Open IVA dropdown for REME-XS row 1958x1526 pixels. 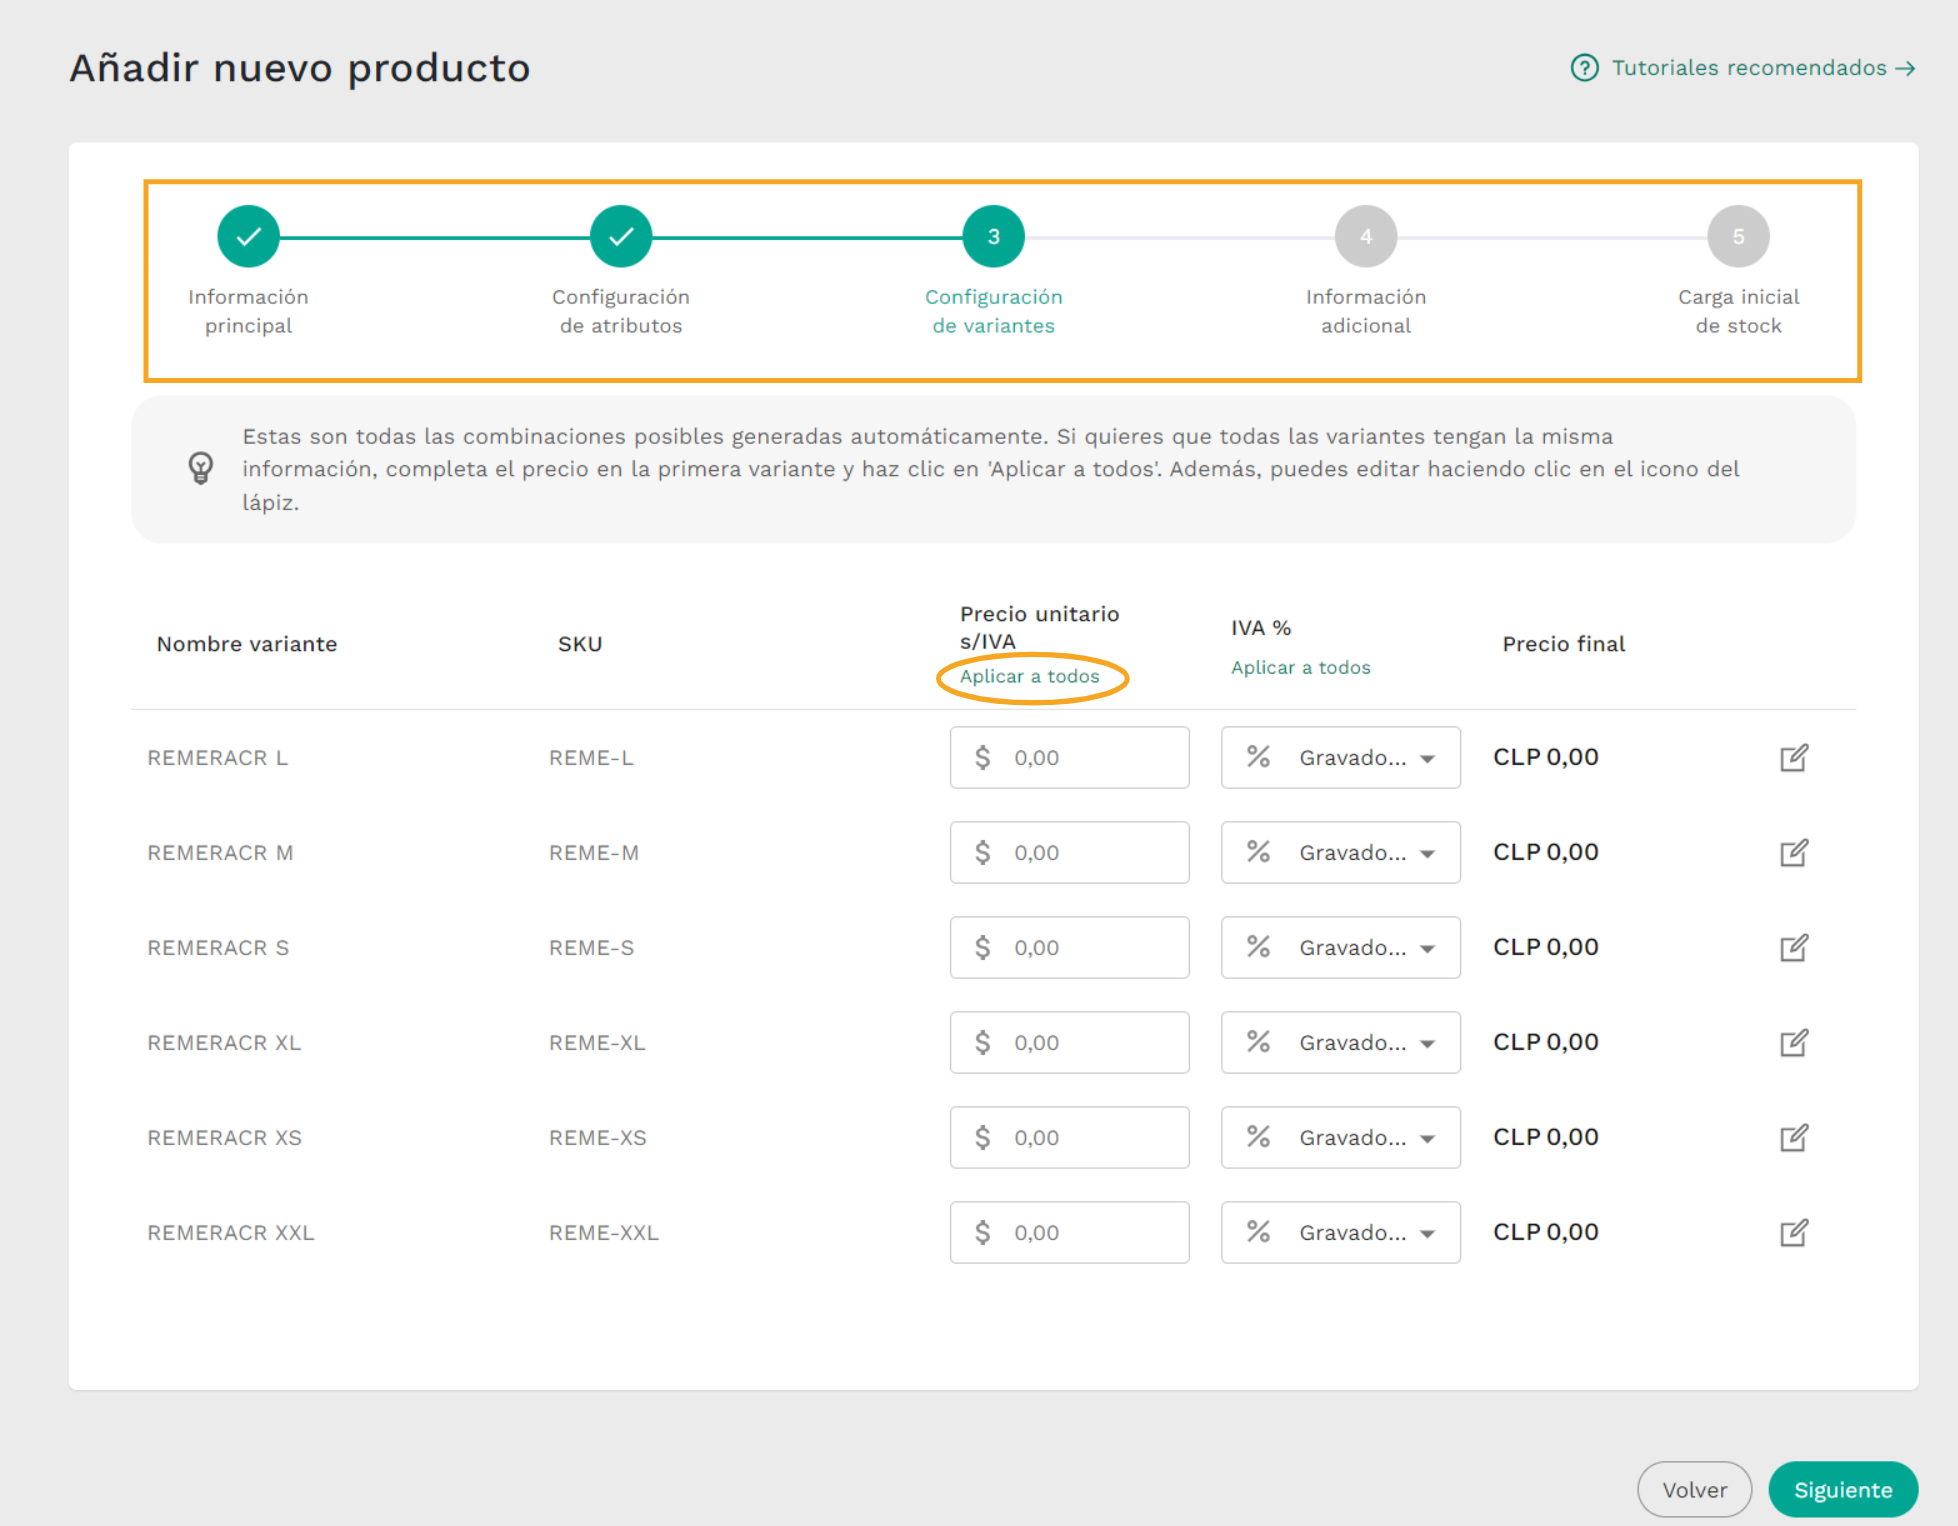(x=1341, y=1138)
